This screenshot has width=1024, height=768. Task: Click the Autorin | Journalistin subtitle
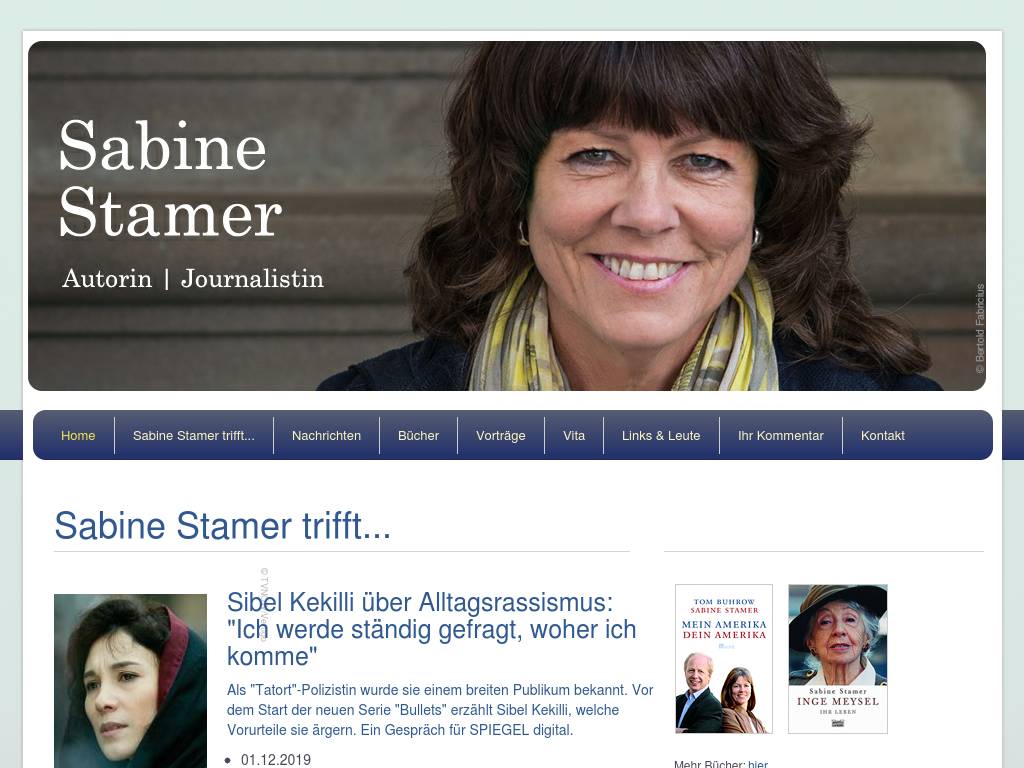(x=193, y=279)
